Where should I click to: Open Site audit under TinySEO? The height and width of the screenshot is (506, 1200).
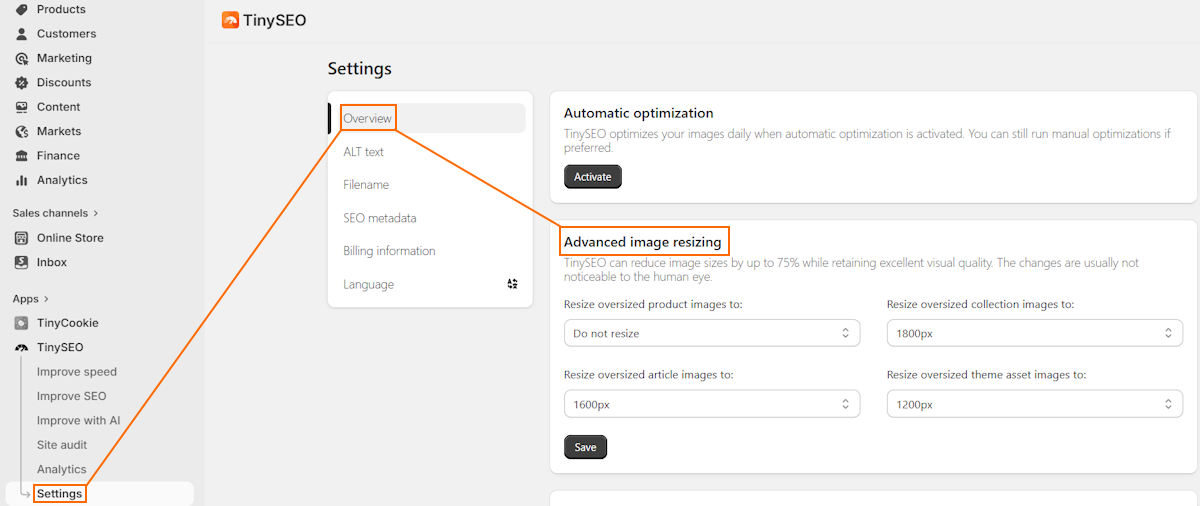tap(62, 445)
